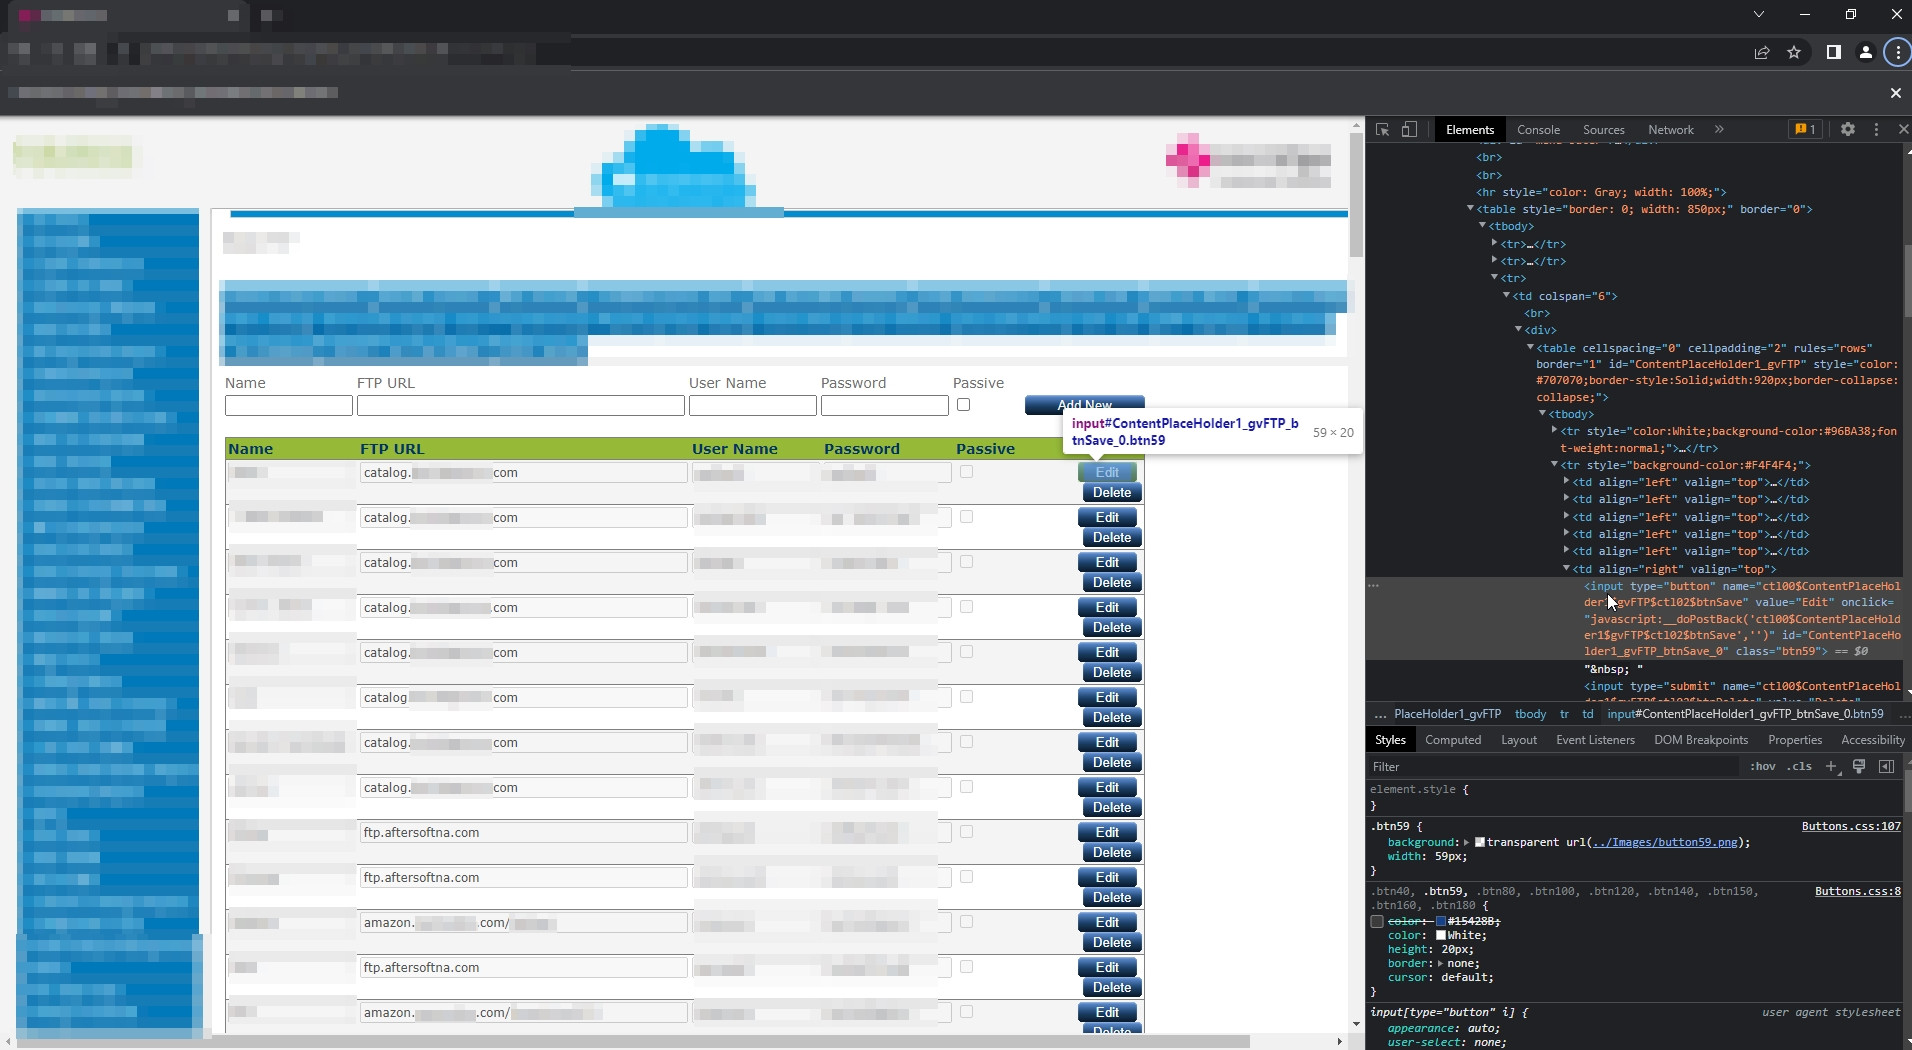The image size is (1912, 1050).
Task: Collapse the td align="right" node
Action: [x=1566, y=569]
